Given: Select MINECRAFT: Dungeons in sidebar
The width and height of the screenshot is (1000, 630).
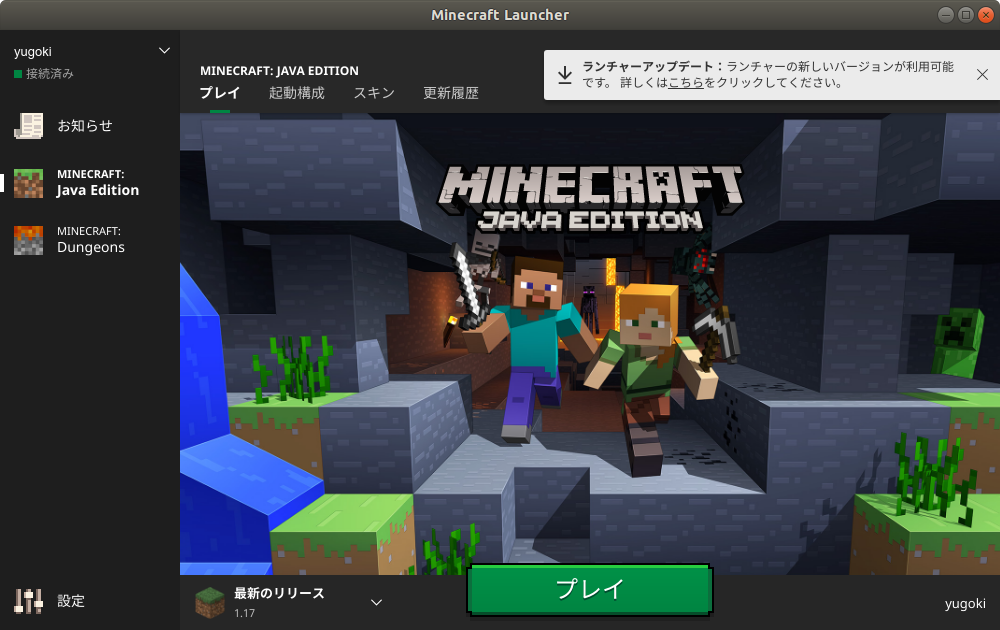Looking at the screenshot, I should click(89, 240).
